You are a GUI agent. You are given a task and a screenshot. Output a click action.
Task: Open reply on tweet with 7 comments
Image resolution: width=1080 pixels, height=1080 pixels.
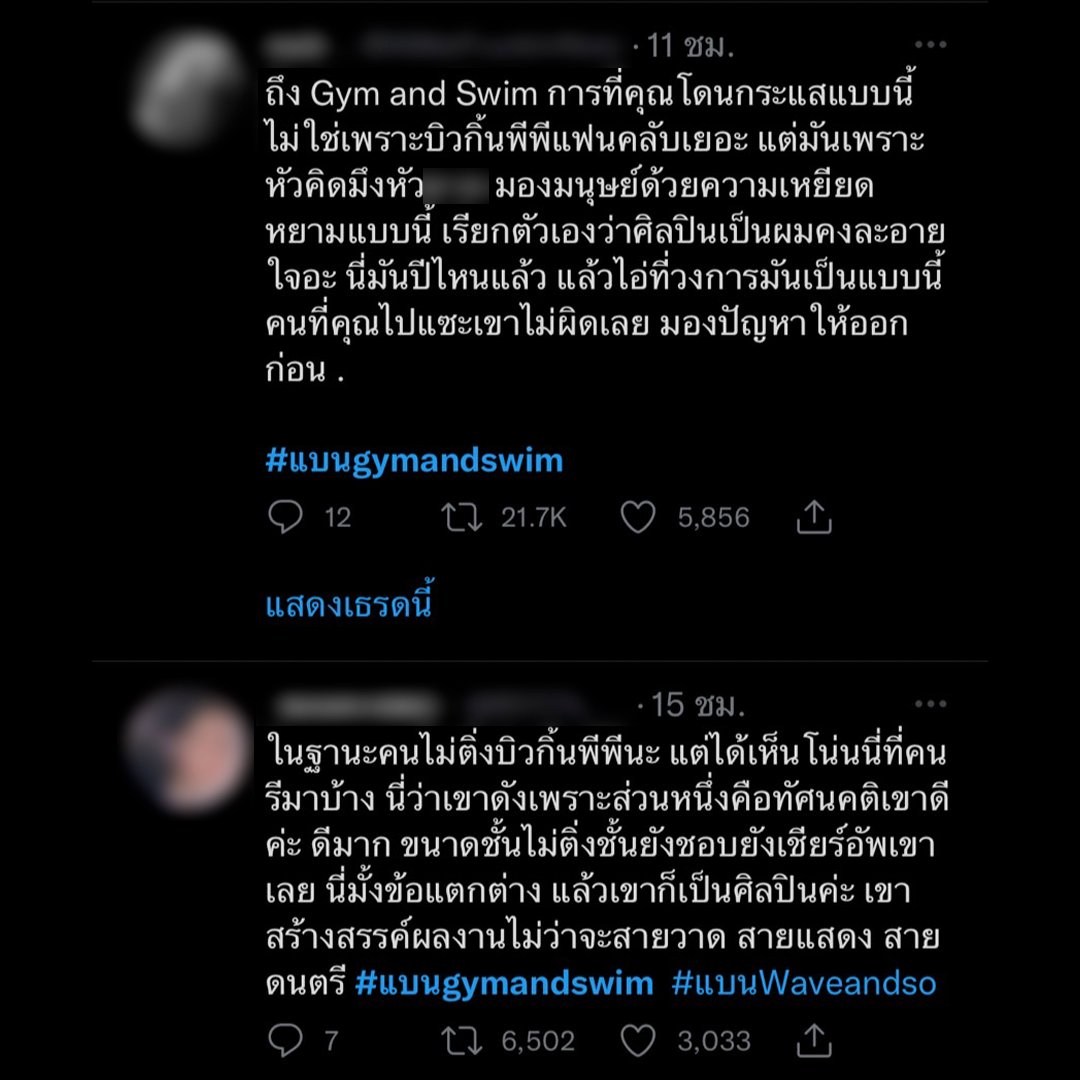285,1040
